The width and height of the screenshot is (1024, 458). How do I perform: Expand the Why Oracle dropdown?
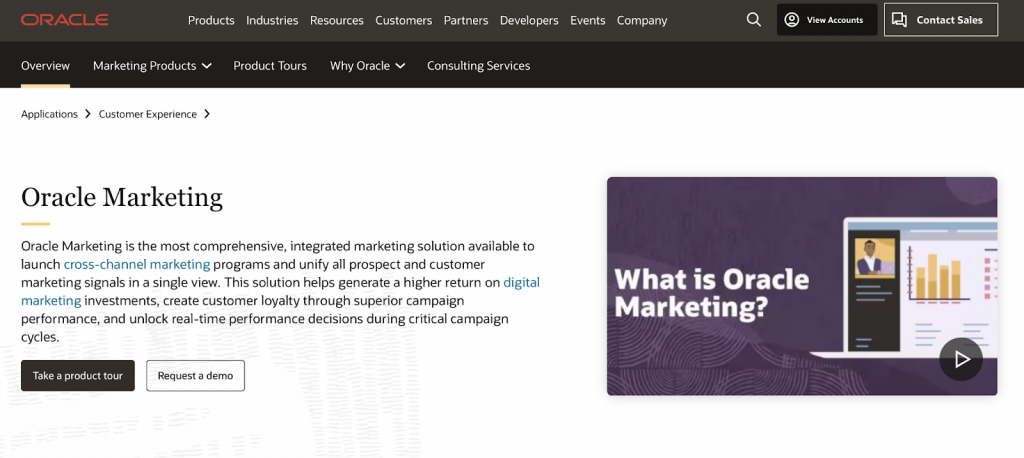[400, 66]
